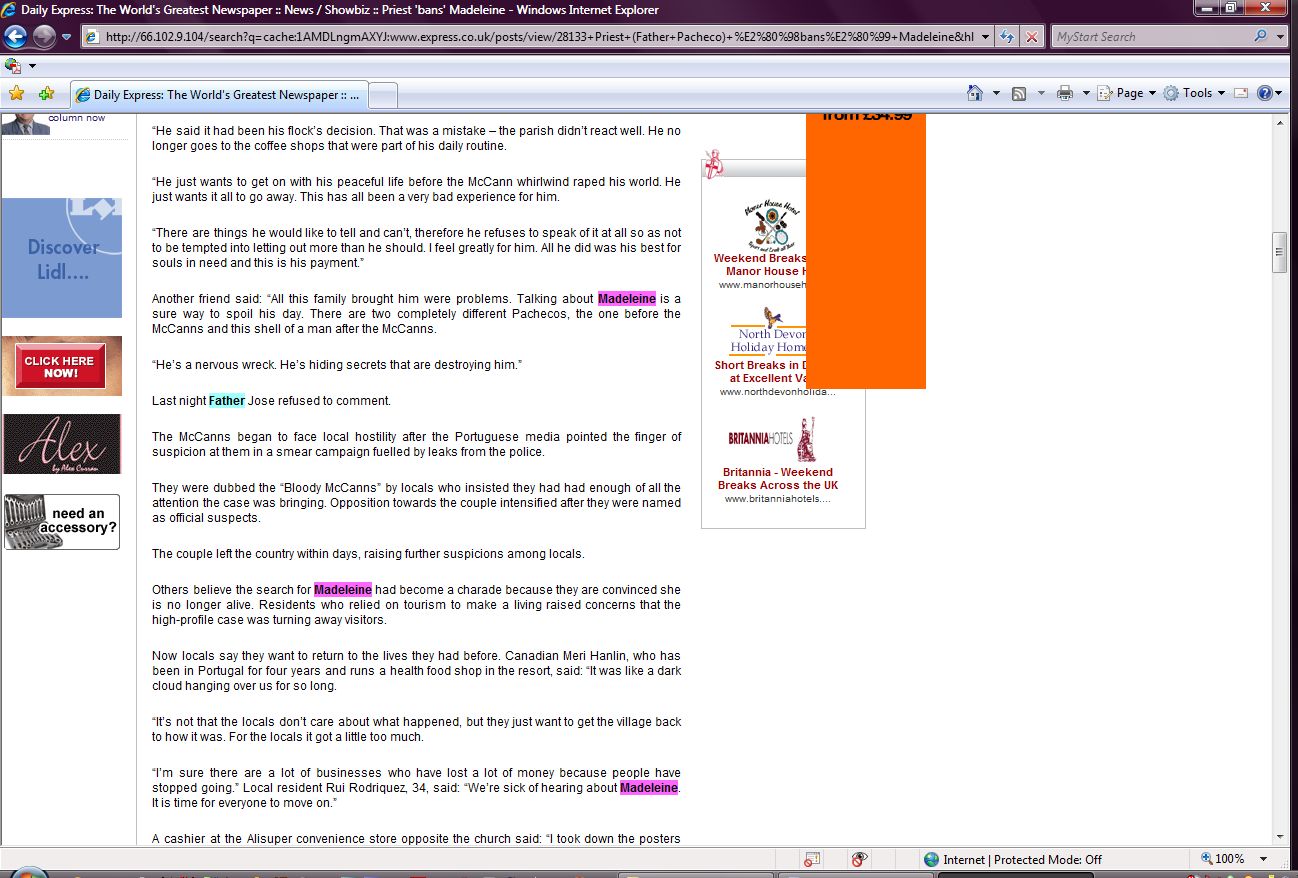This screenshot has height=878, width=1298.
Task: Click the magnifier search icon
Action: (x=1260, y=37)
